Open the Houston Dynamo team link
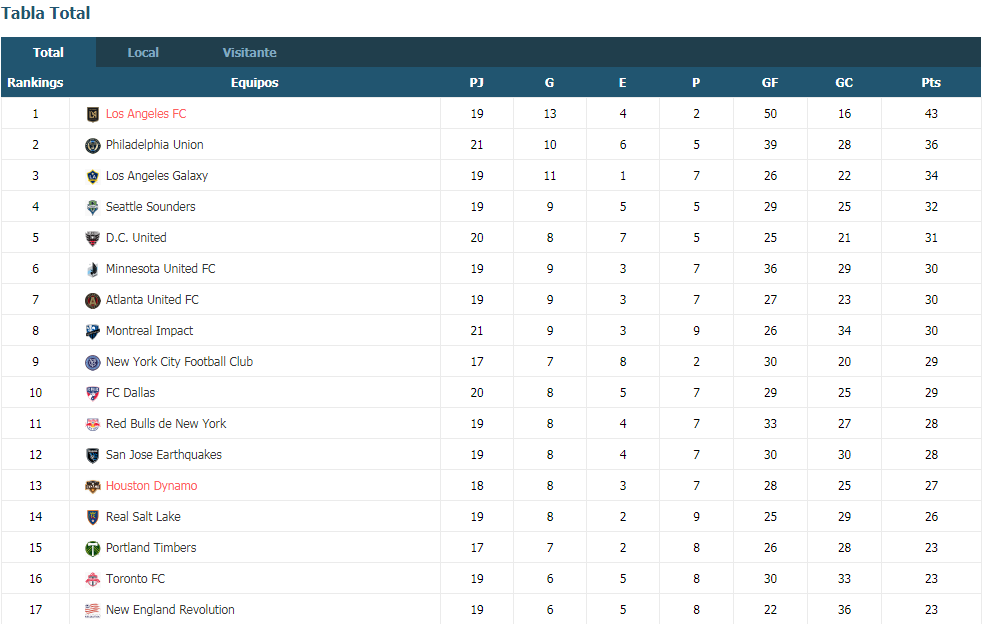 pyautogui.click(x=151, y=486)
